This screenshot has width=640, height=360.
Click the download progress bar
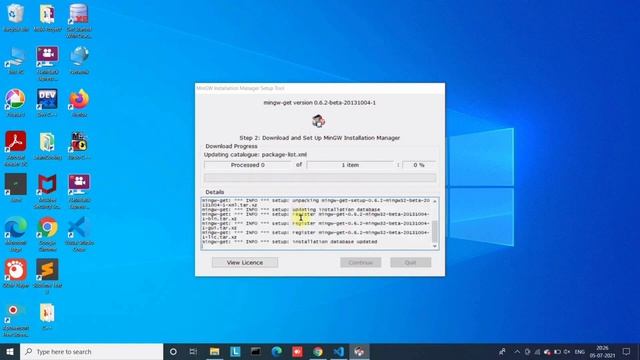tap(320, 178)
